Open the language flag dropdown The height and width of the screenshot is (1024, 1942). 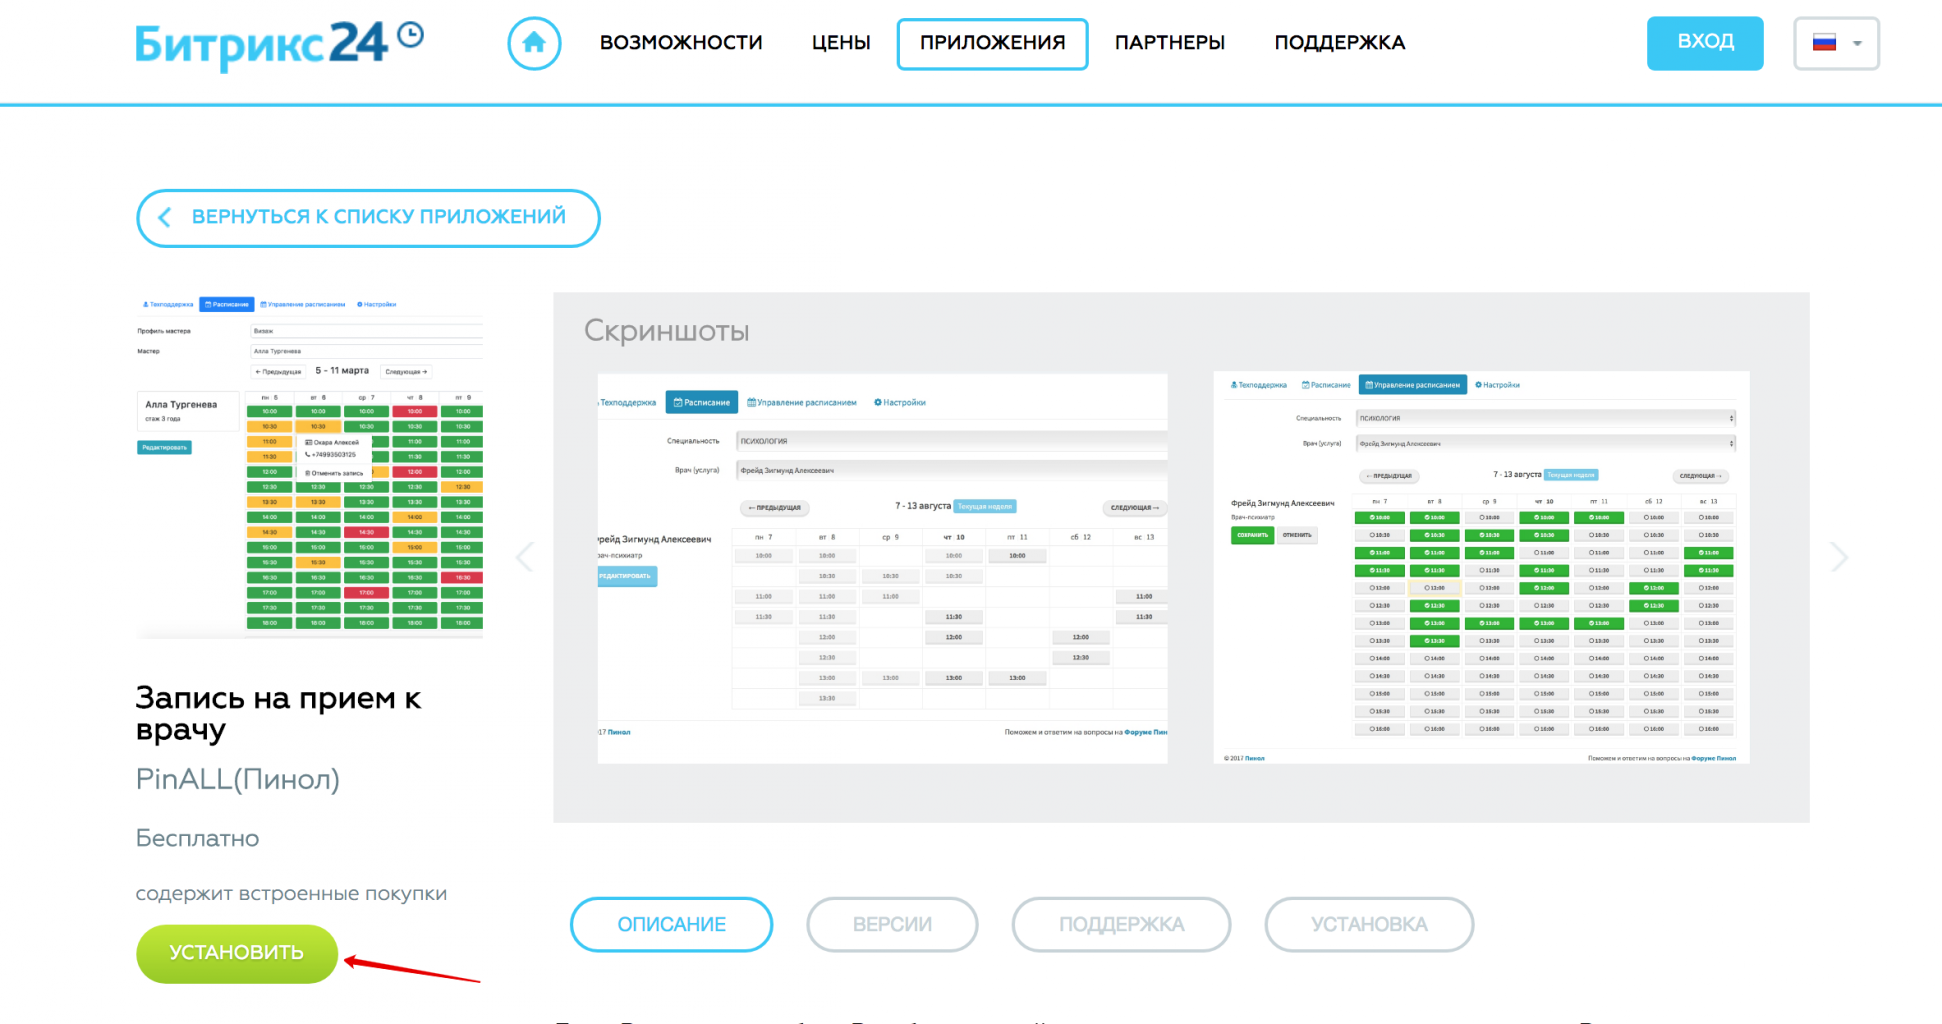(x=1836, y=43)
